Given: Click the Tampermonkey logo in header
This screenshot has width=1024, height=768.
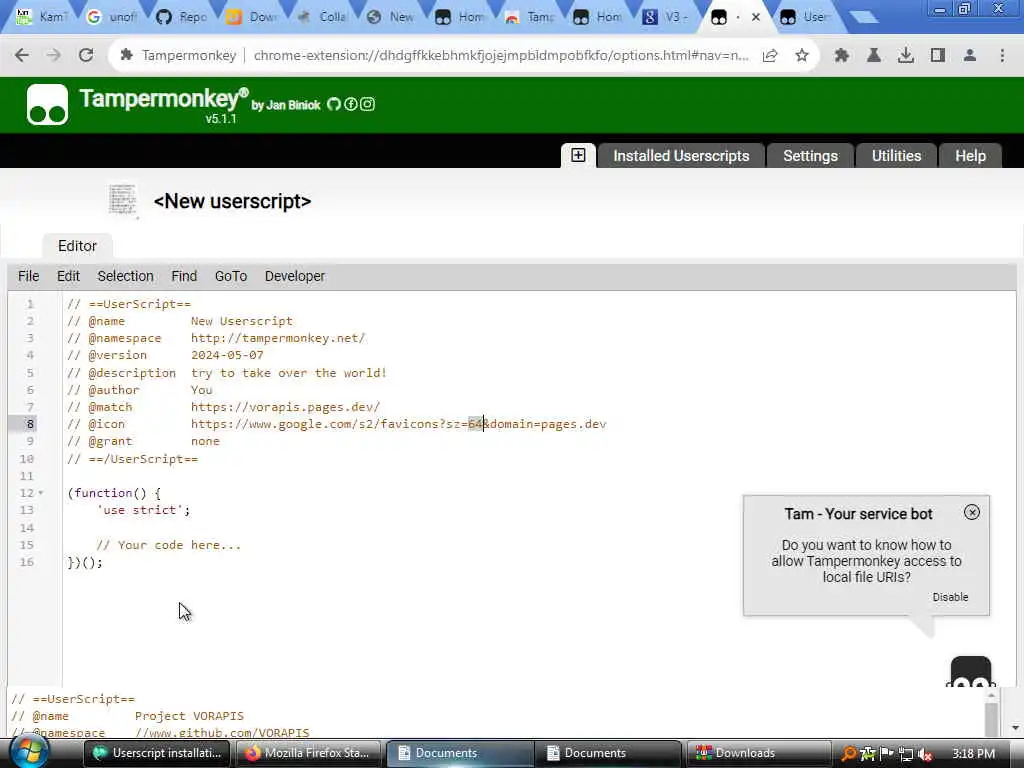Looking at the screenshot, I should point(47,104).
